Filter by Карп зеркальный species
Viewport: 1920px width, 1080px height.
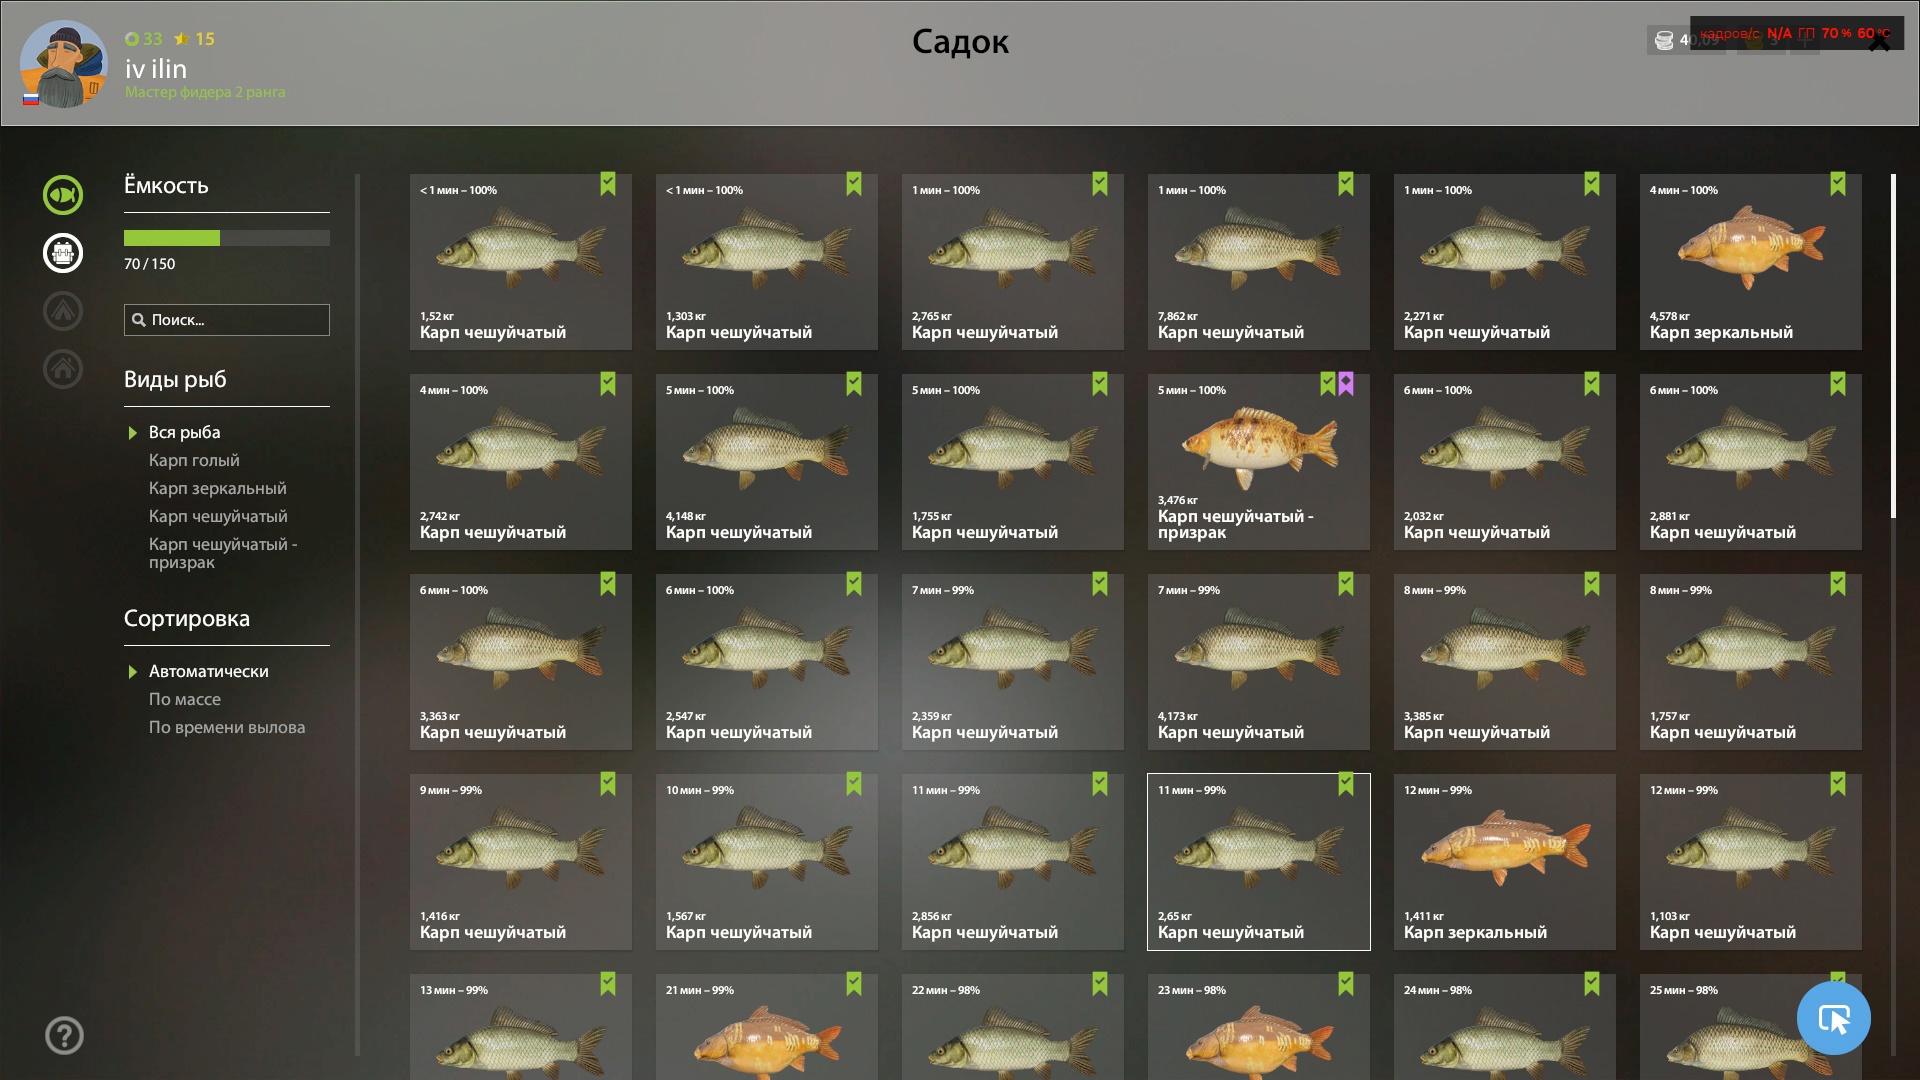point(217,488)
